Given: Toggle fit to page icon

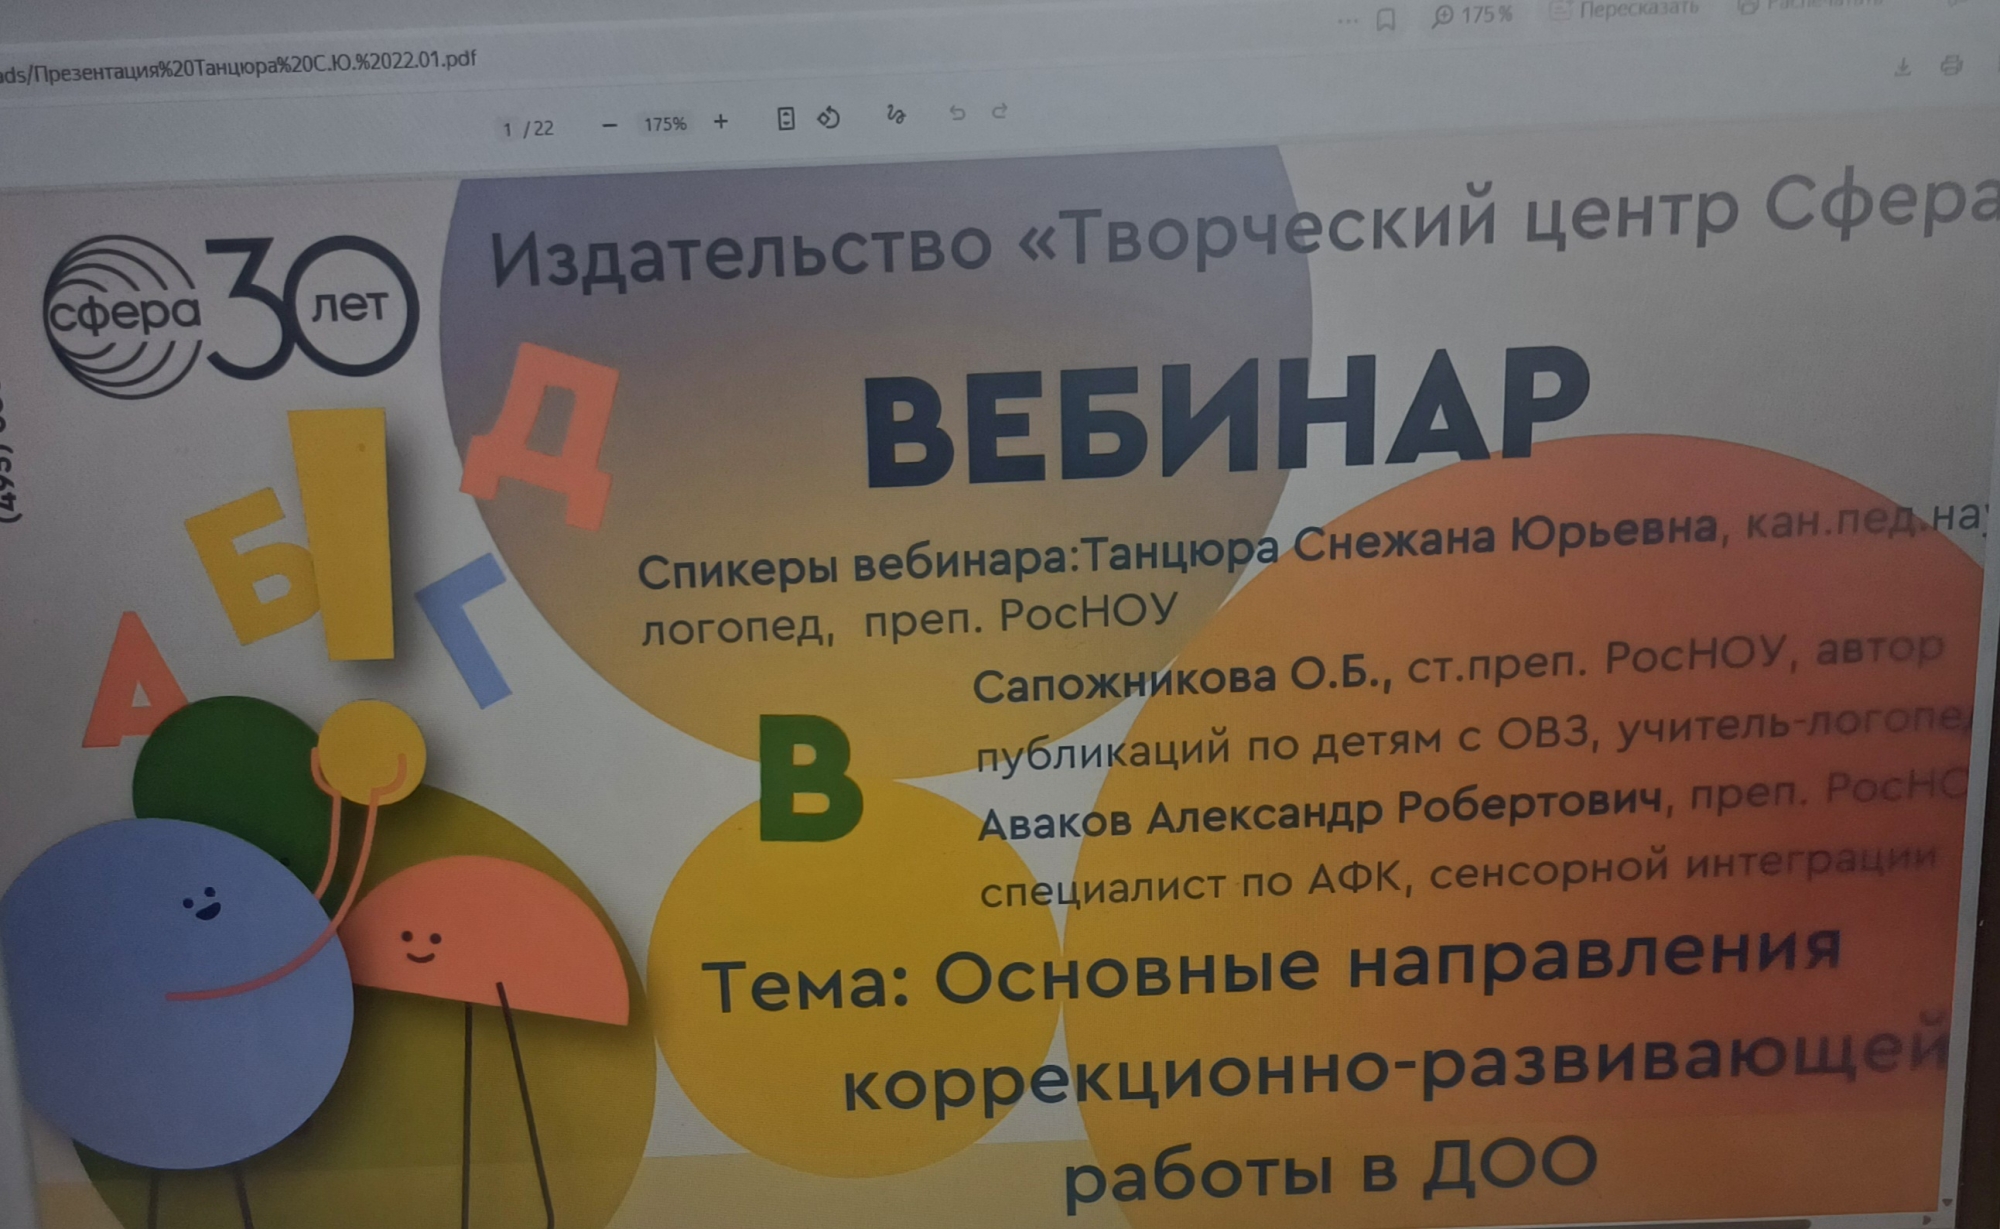Looking at the screenshot, I should [786, 119].
